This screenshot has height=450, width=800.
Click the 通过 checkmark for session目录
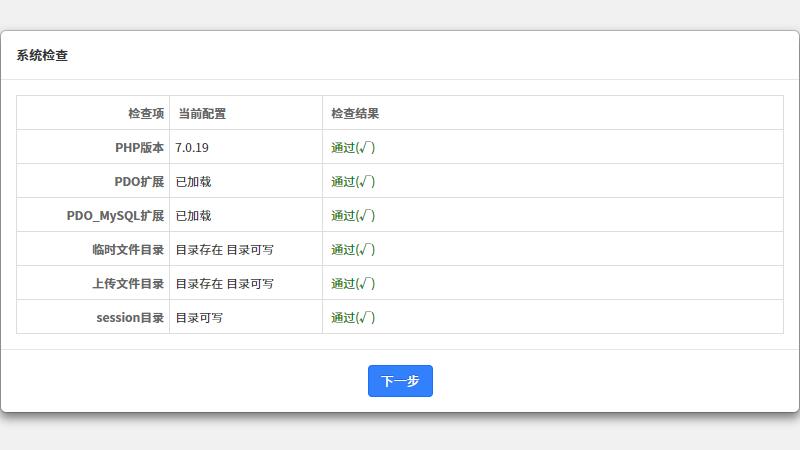[x=353, y=318]
